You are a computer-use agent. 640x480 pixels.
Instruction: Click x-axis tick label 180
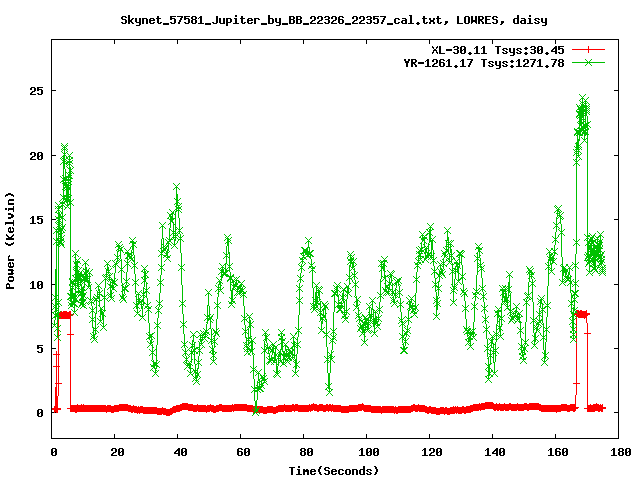[620, 452]
